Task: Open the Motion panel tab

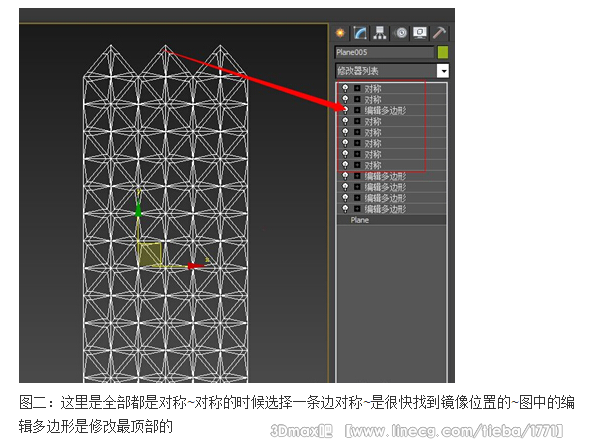Action: (401, 33)
